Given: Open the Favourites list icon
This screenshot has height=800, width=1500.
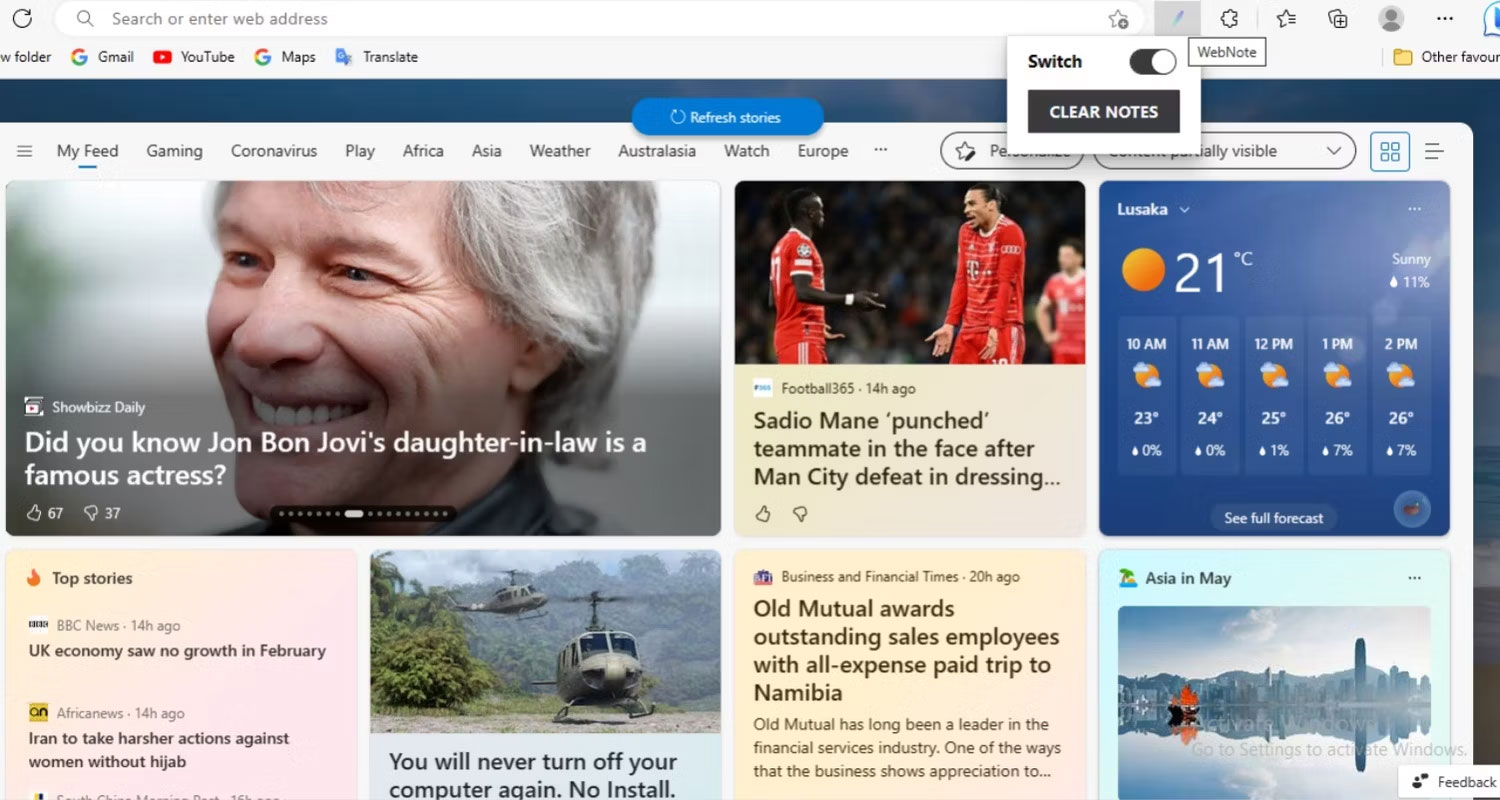Looking at the screenshot, I should 1286,18.
